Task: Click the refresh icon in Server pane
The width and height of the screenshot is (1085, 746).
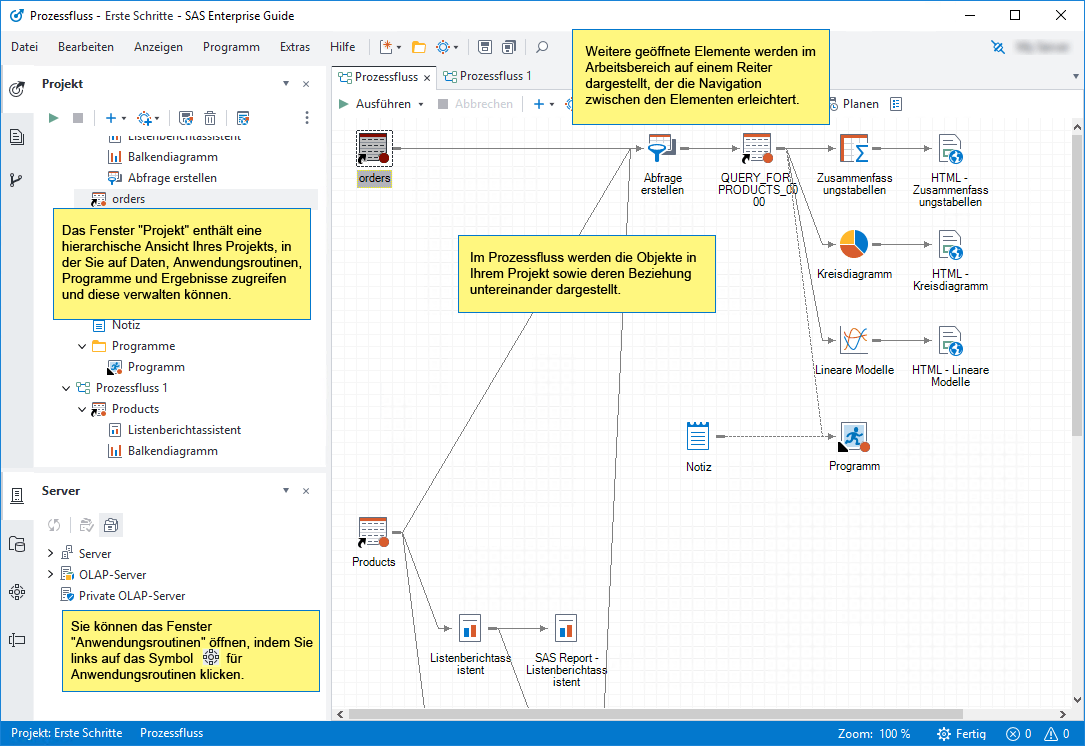Action: [54, 525]
